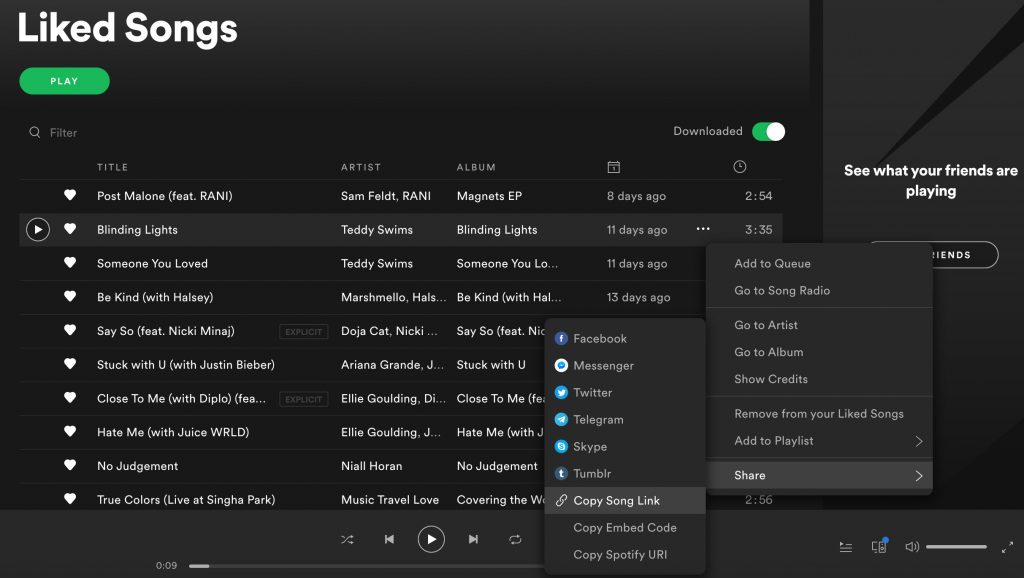Share the song via Facebook
Viewport: 1024px width, 578px height.
tap(625, 338)
